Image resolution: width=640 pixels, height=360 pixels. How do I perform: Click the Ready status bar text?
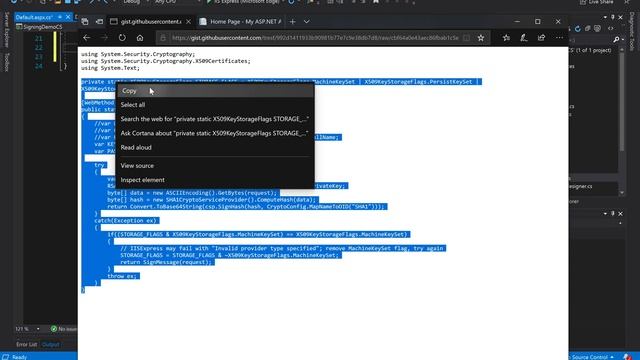click(x=19, y=357)
